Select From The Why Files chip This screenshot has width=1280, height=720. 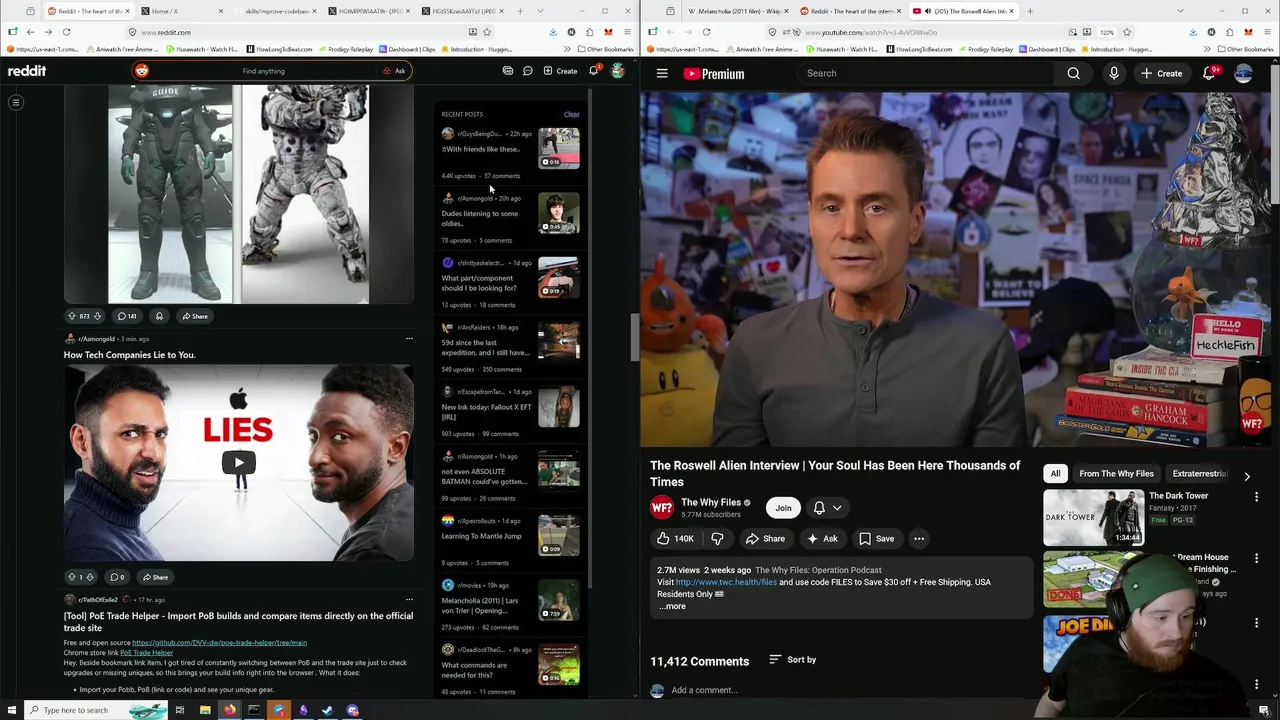point(1116,474)
